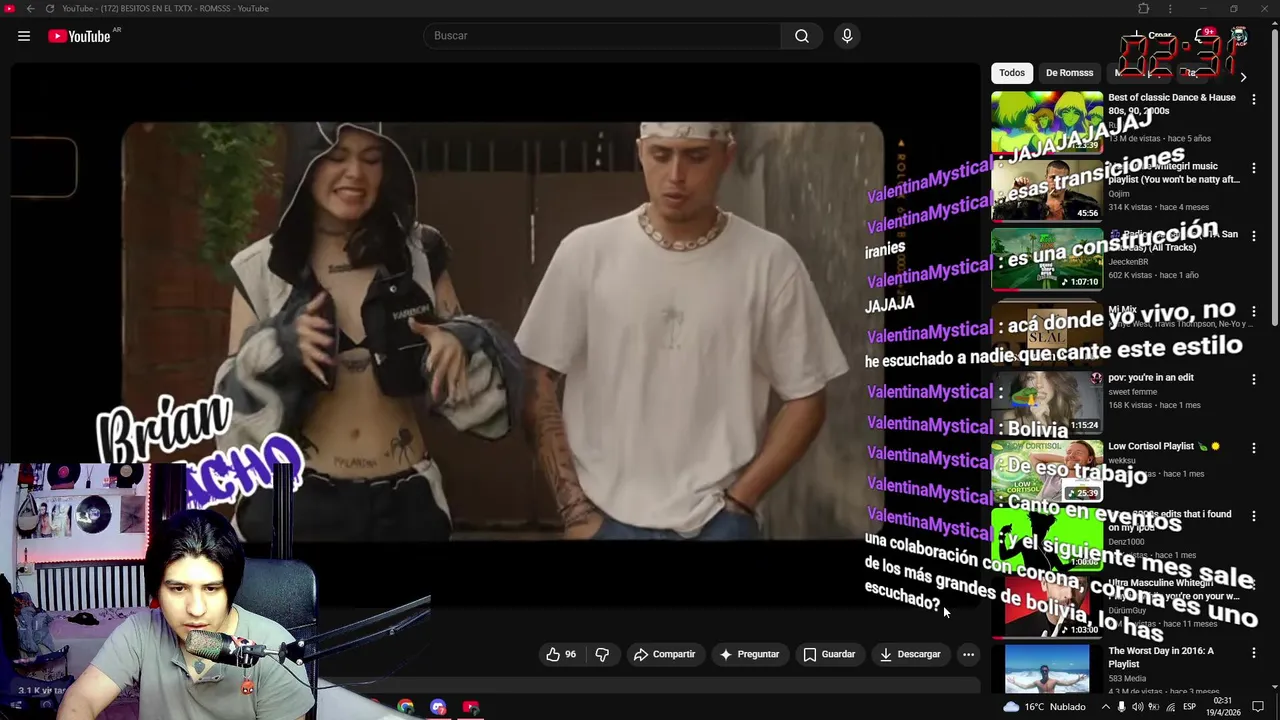
Task: Click the Preguntar button
Action: tap(749, 654)
